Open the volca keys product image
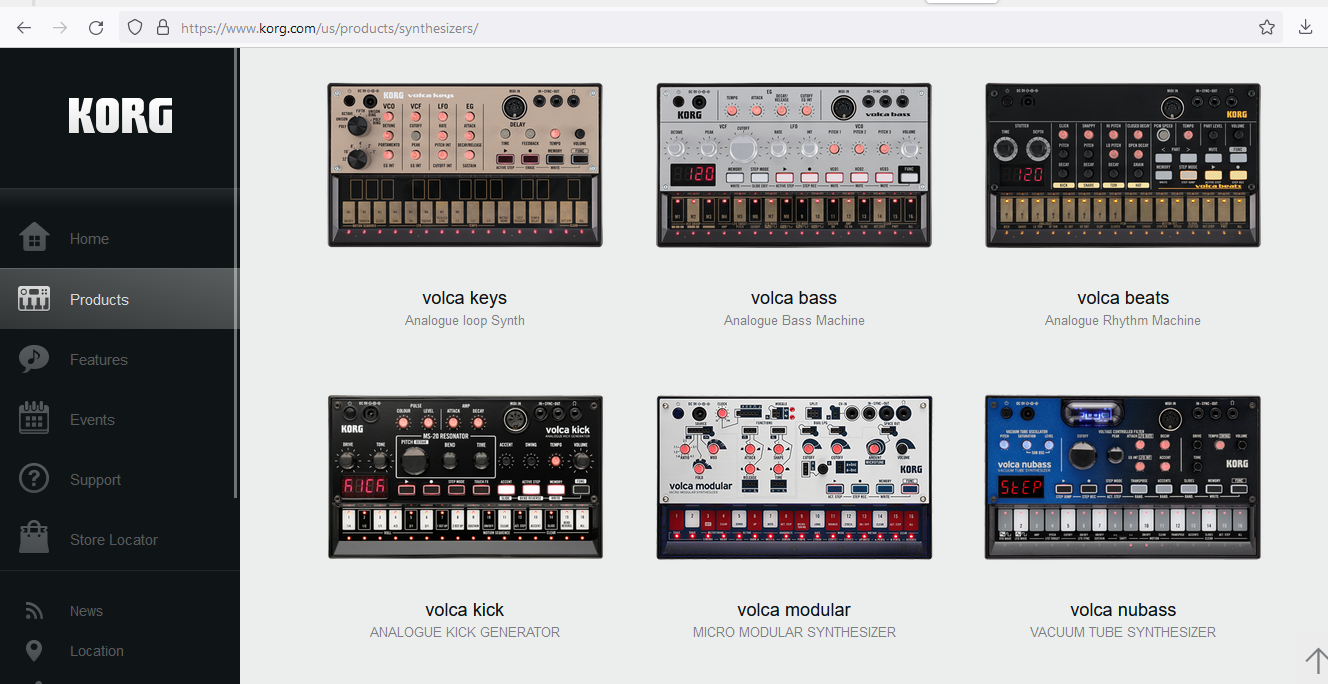This screenshot has height=684, width=1328. (x=465, y=165)
